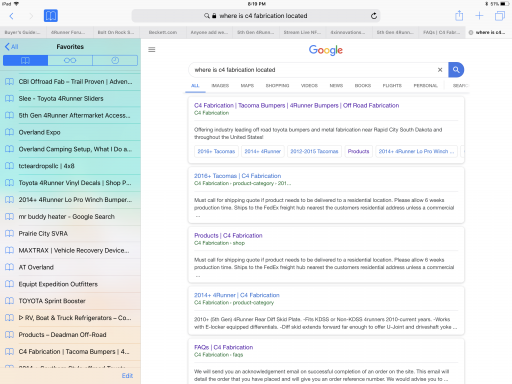Select the FLIGHTS results filter
This screenshot has width=512, height=384.
pyautogui.click(x=392, y=86)
